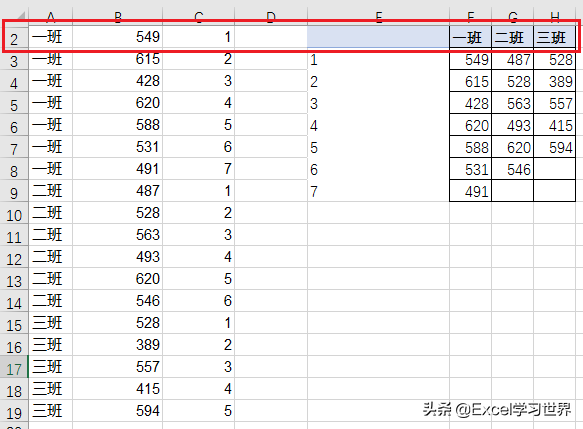
Task: Select cell C8 with value 7
Action: pos(198,169)
